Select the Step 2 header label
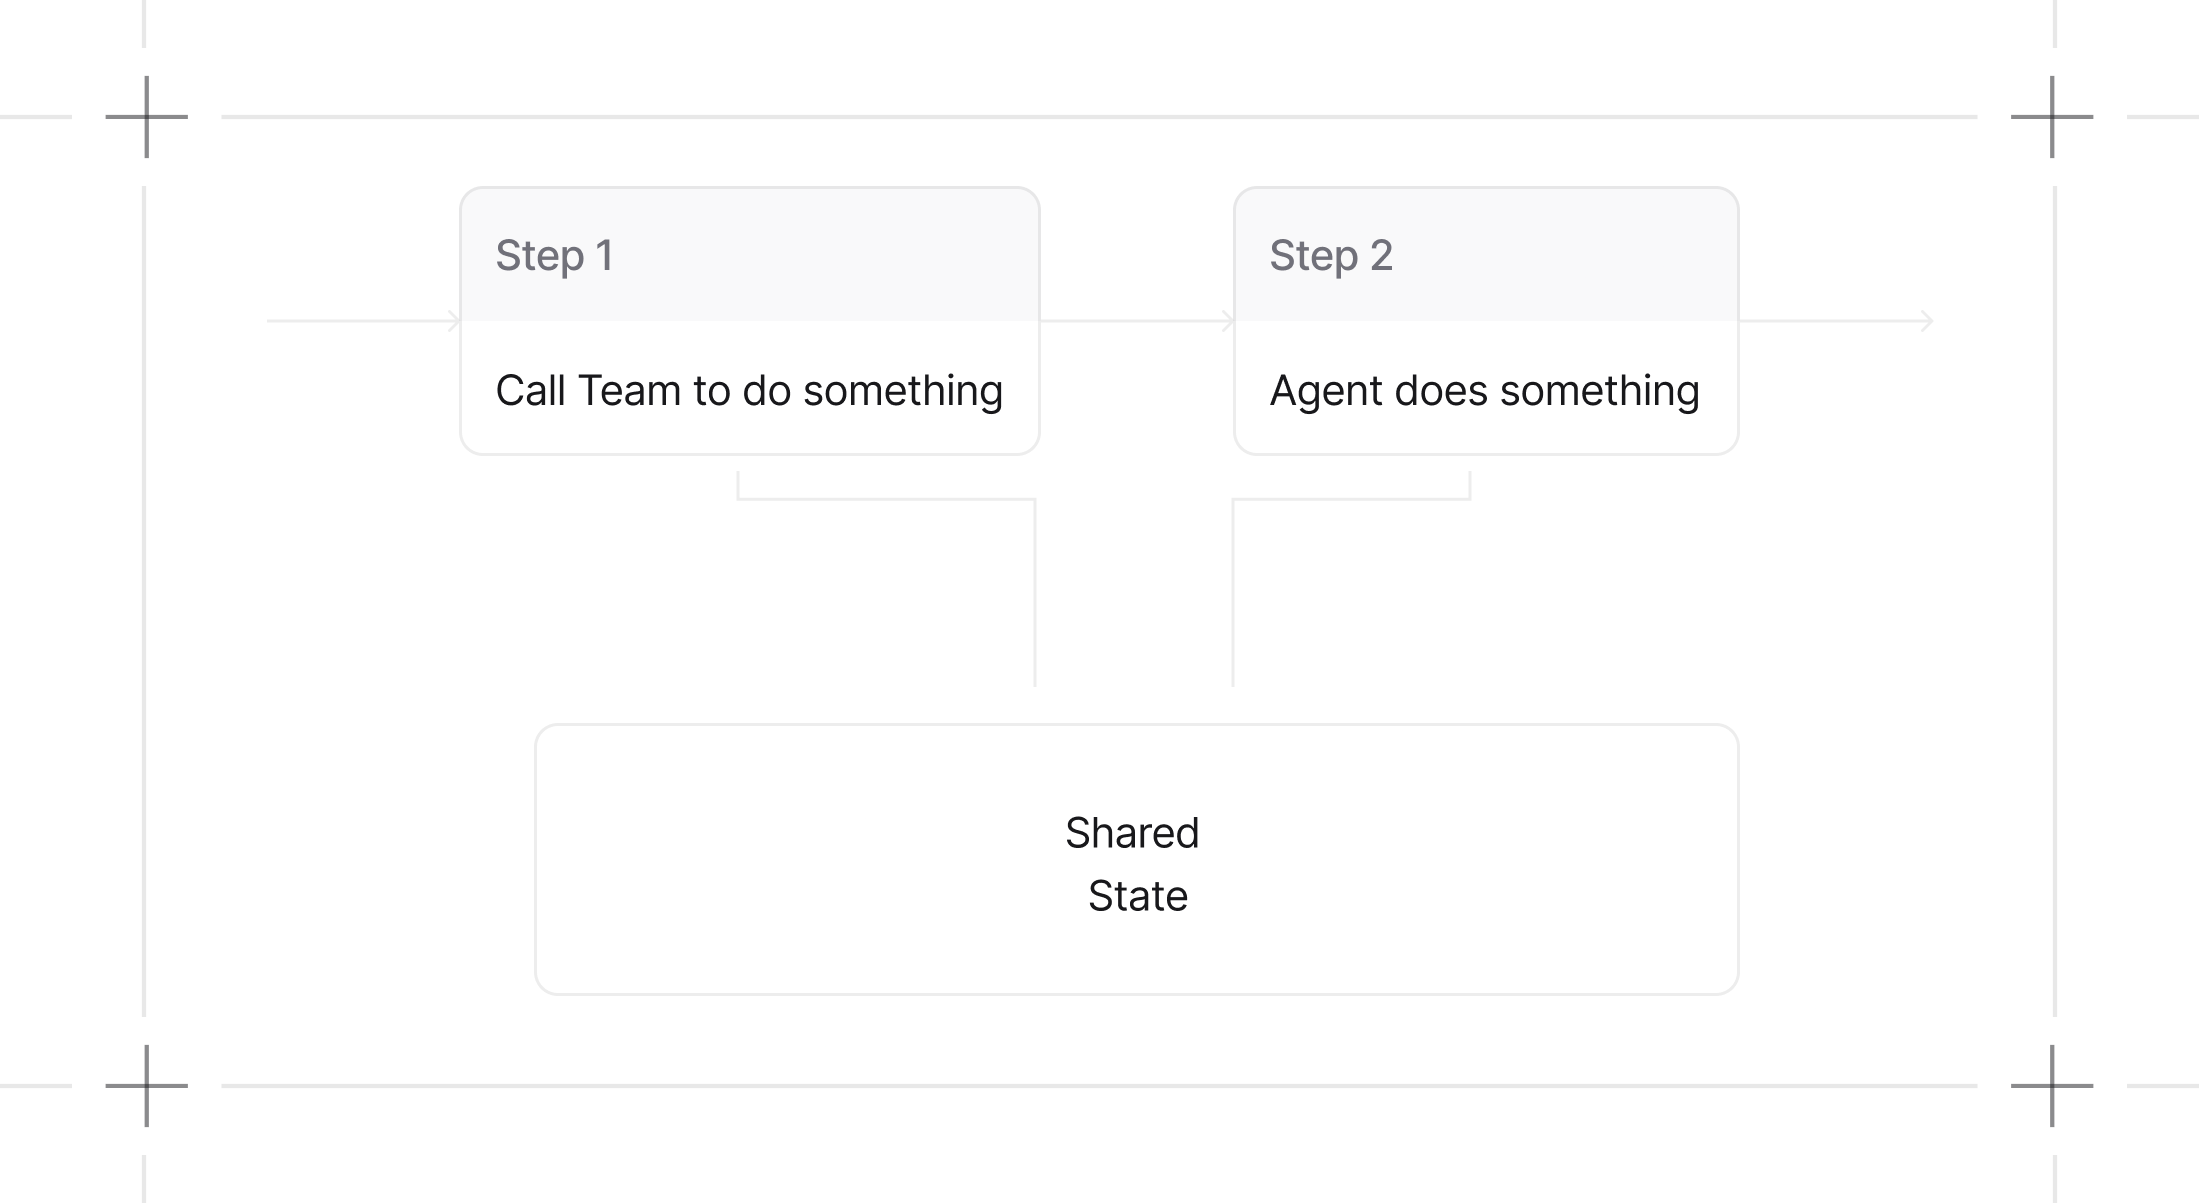The height and width of the screenshot is (1203, 2199). tap(1331, 256)
